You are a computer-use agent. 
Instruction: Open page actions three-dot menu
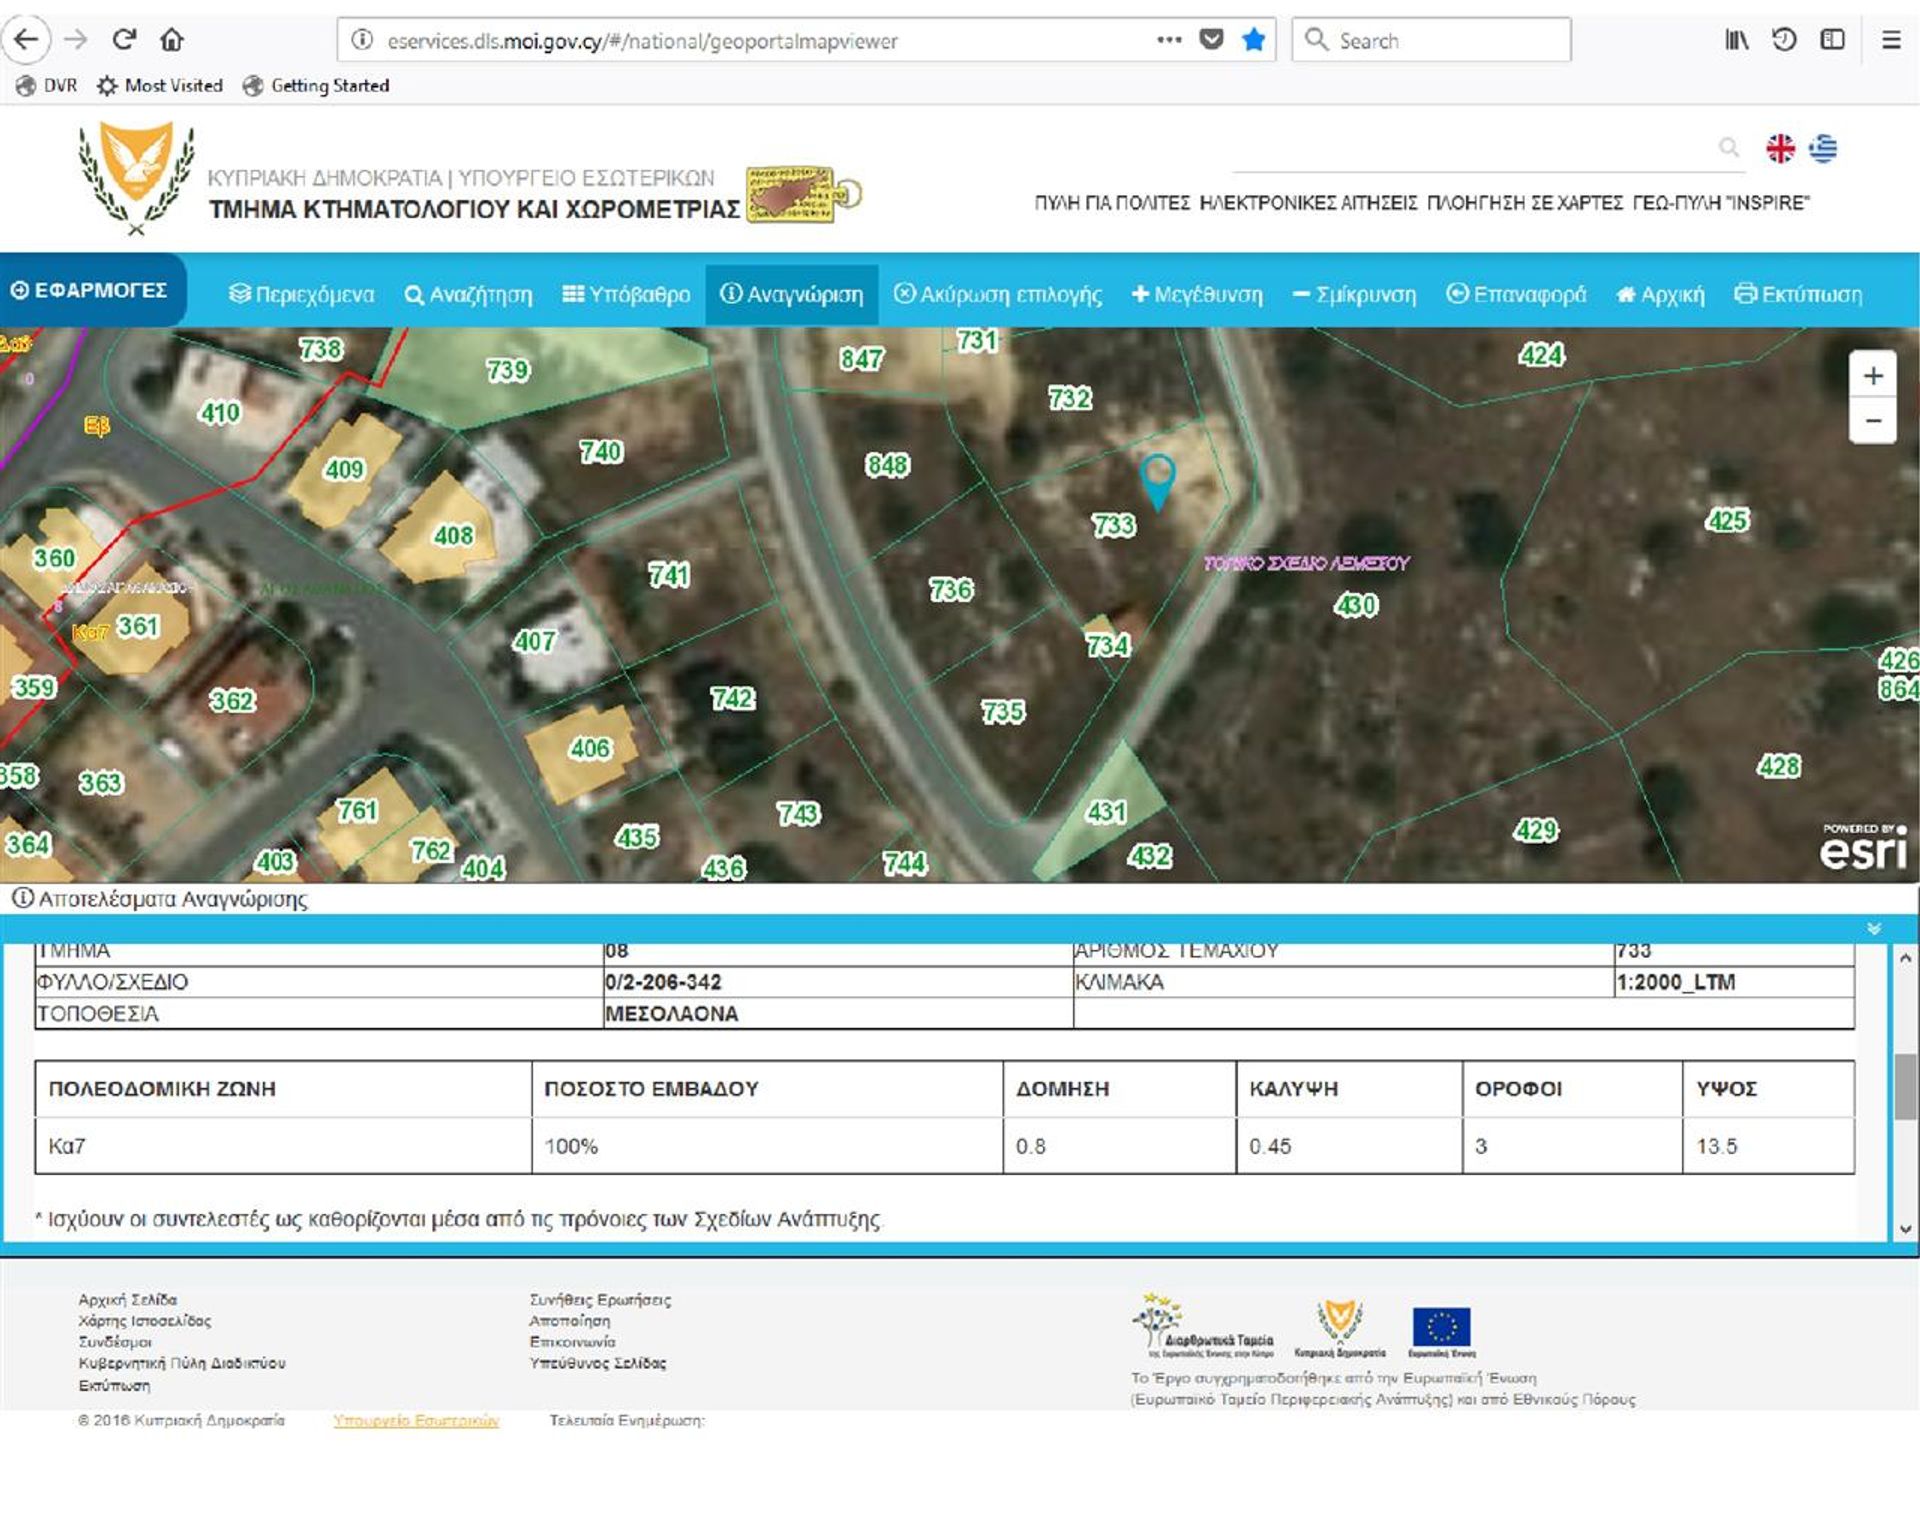[1169, 40]
